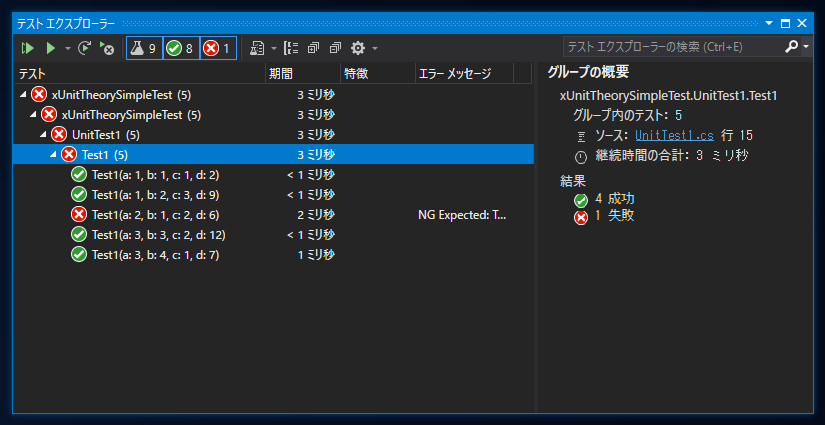
Task: Sort by the テスト column header
Action: pyautogui.click(x=140, y=74)
